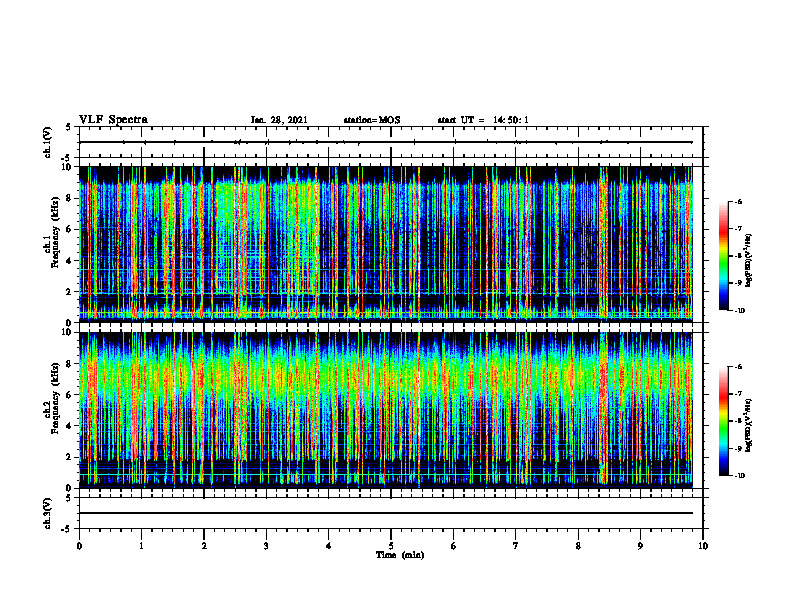Click the time axis tick label "1"
Viewport: 792px width, 612px height.
pos(141,546)
